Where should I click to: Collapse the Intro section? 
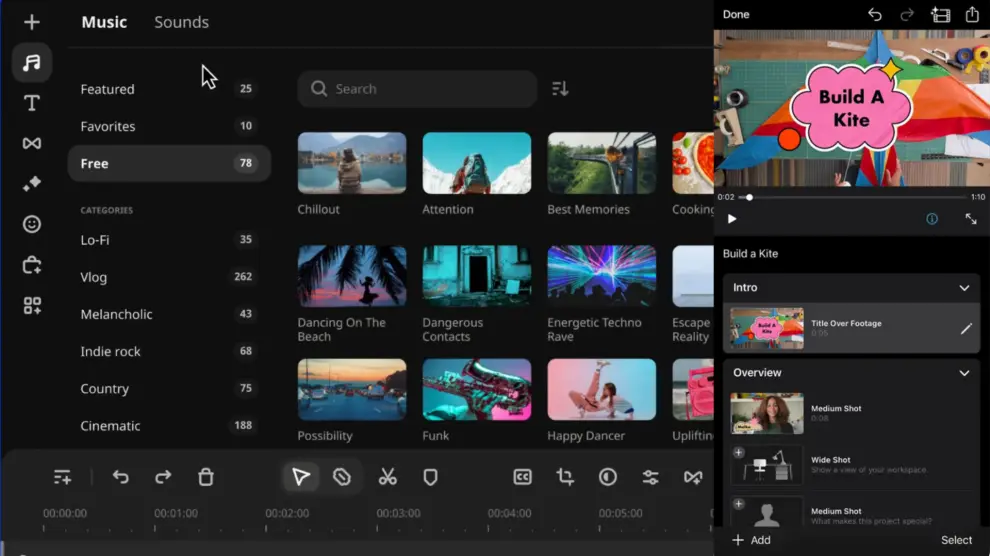[964, 288]
